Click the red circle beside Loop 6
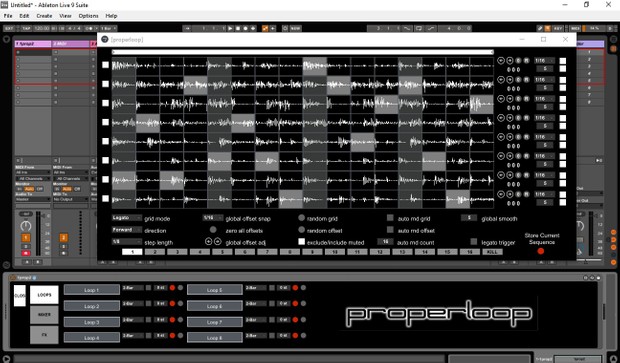This screenshot has height=363, width=620. (295, 304)
